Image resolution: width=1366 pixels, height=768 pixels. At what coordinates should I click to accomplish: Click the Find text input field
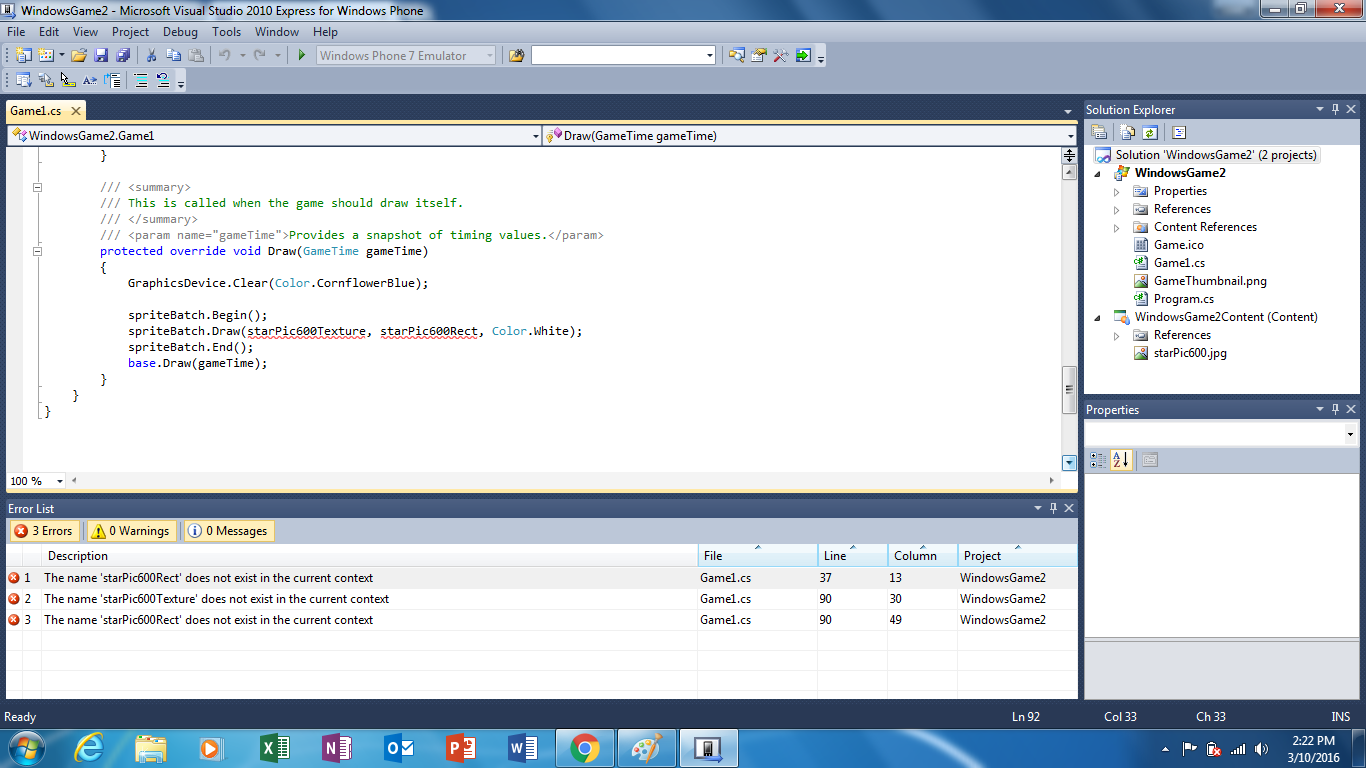[617, 56]
